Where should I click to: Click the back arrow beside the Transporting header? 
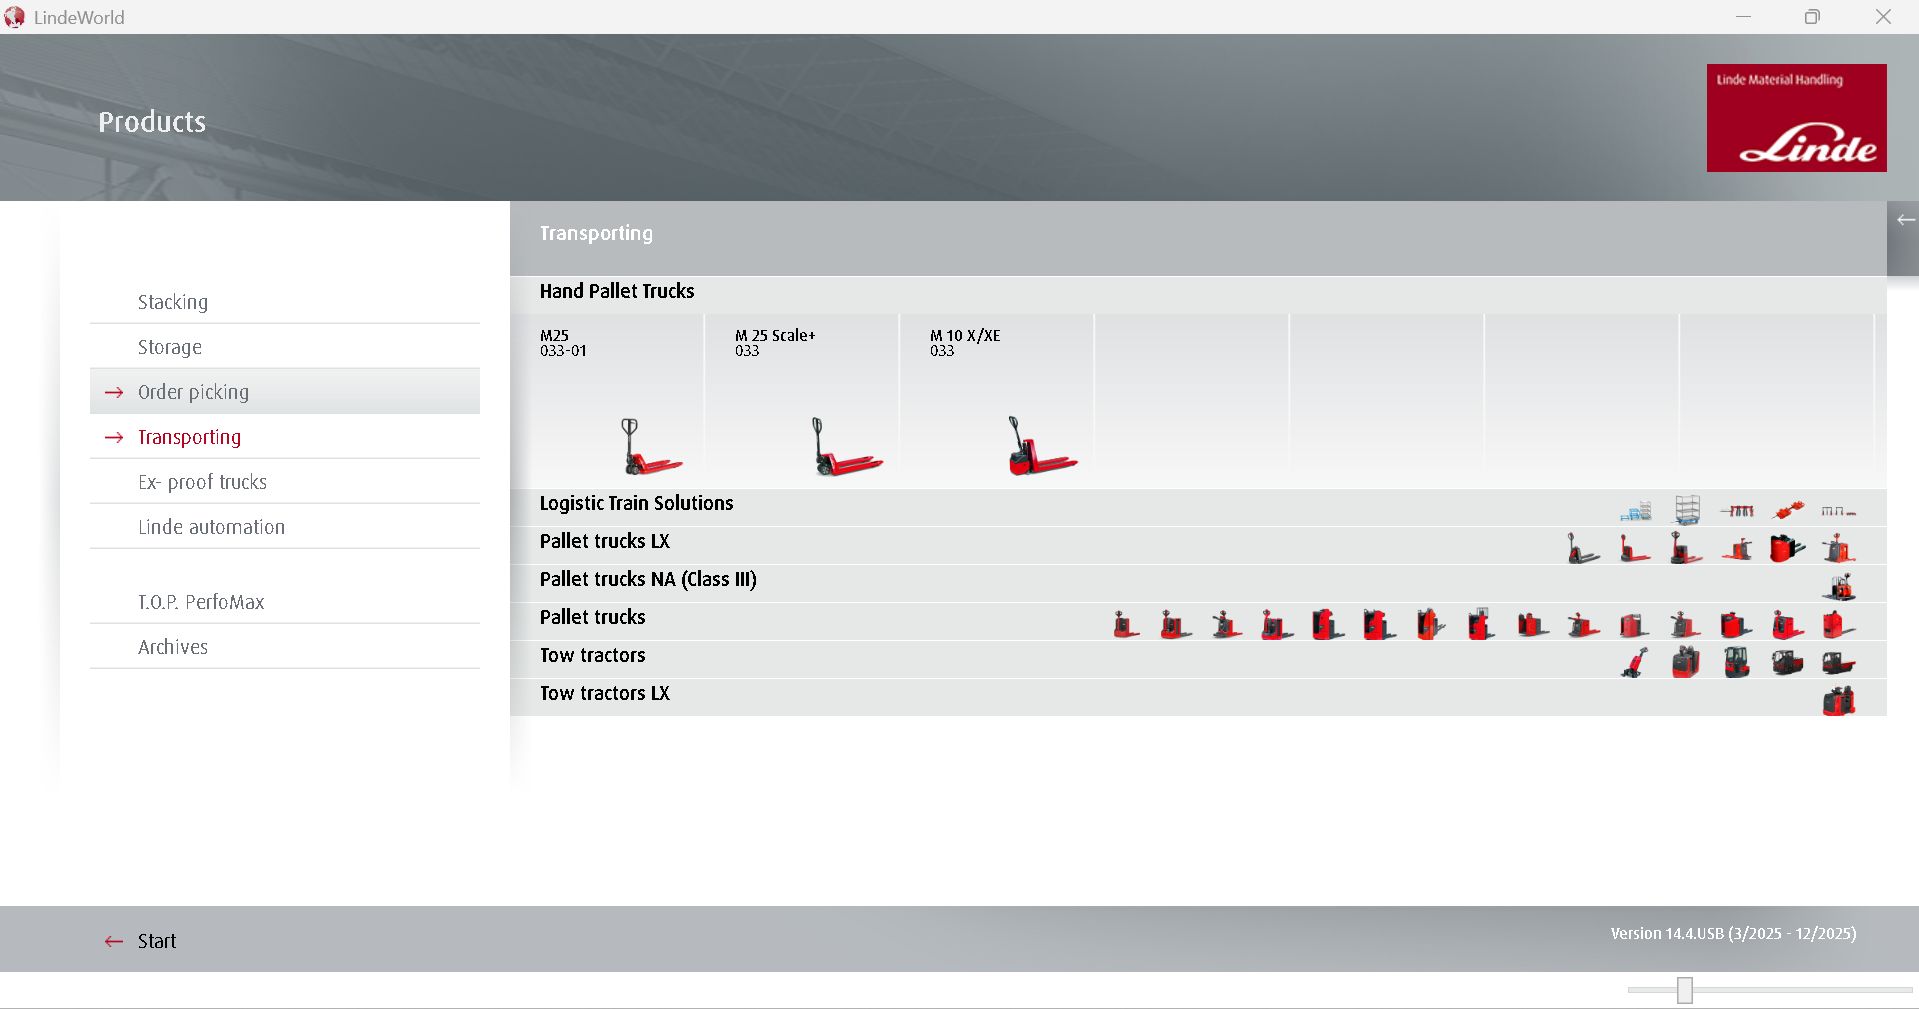pyautogui.click(x=1905, y=220)
